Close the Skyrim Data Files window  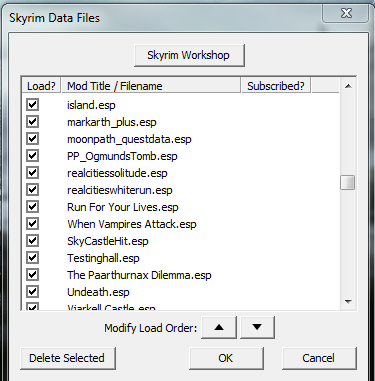(346, 13)
